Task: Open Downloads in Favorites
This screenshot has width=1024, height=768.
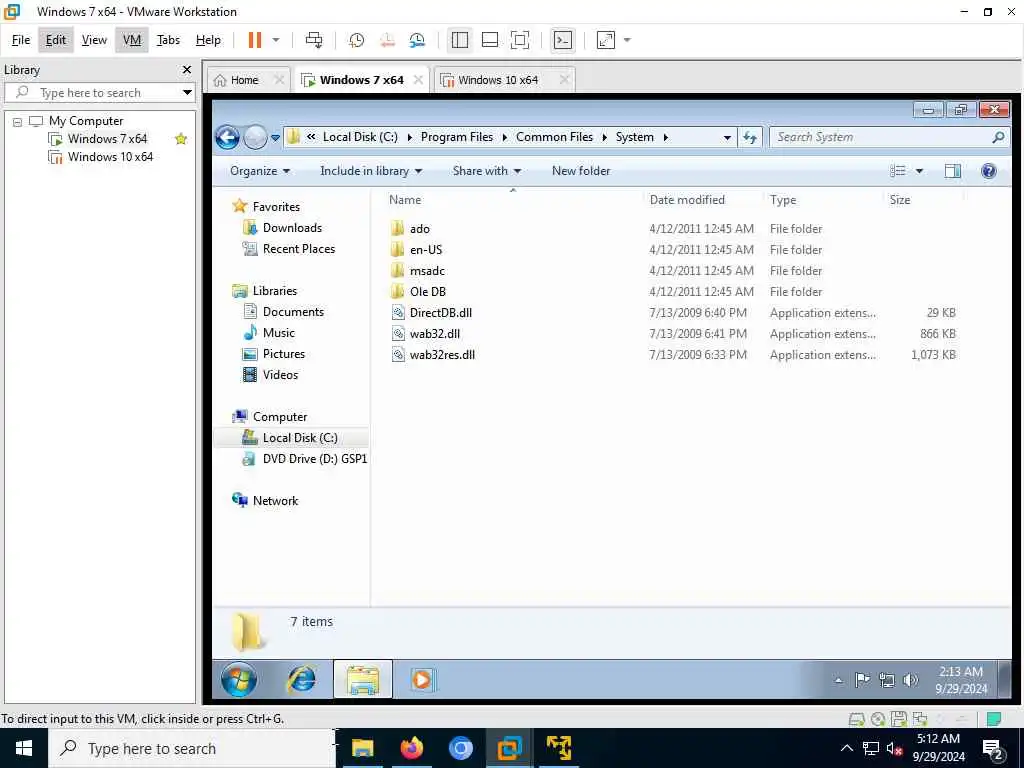Action: tap(292, 228)
